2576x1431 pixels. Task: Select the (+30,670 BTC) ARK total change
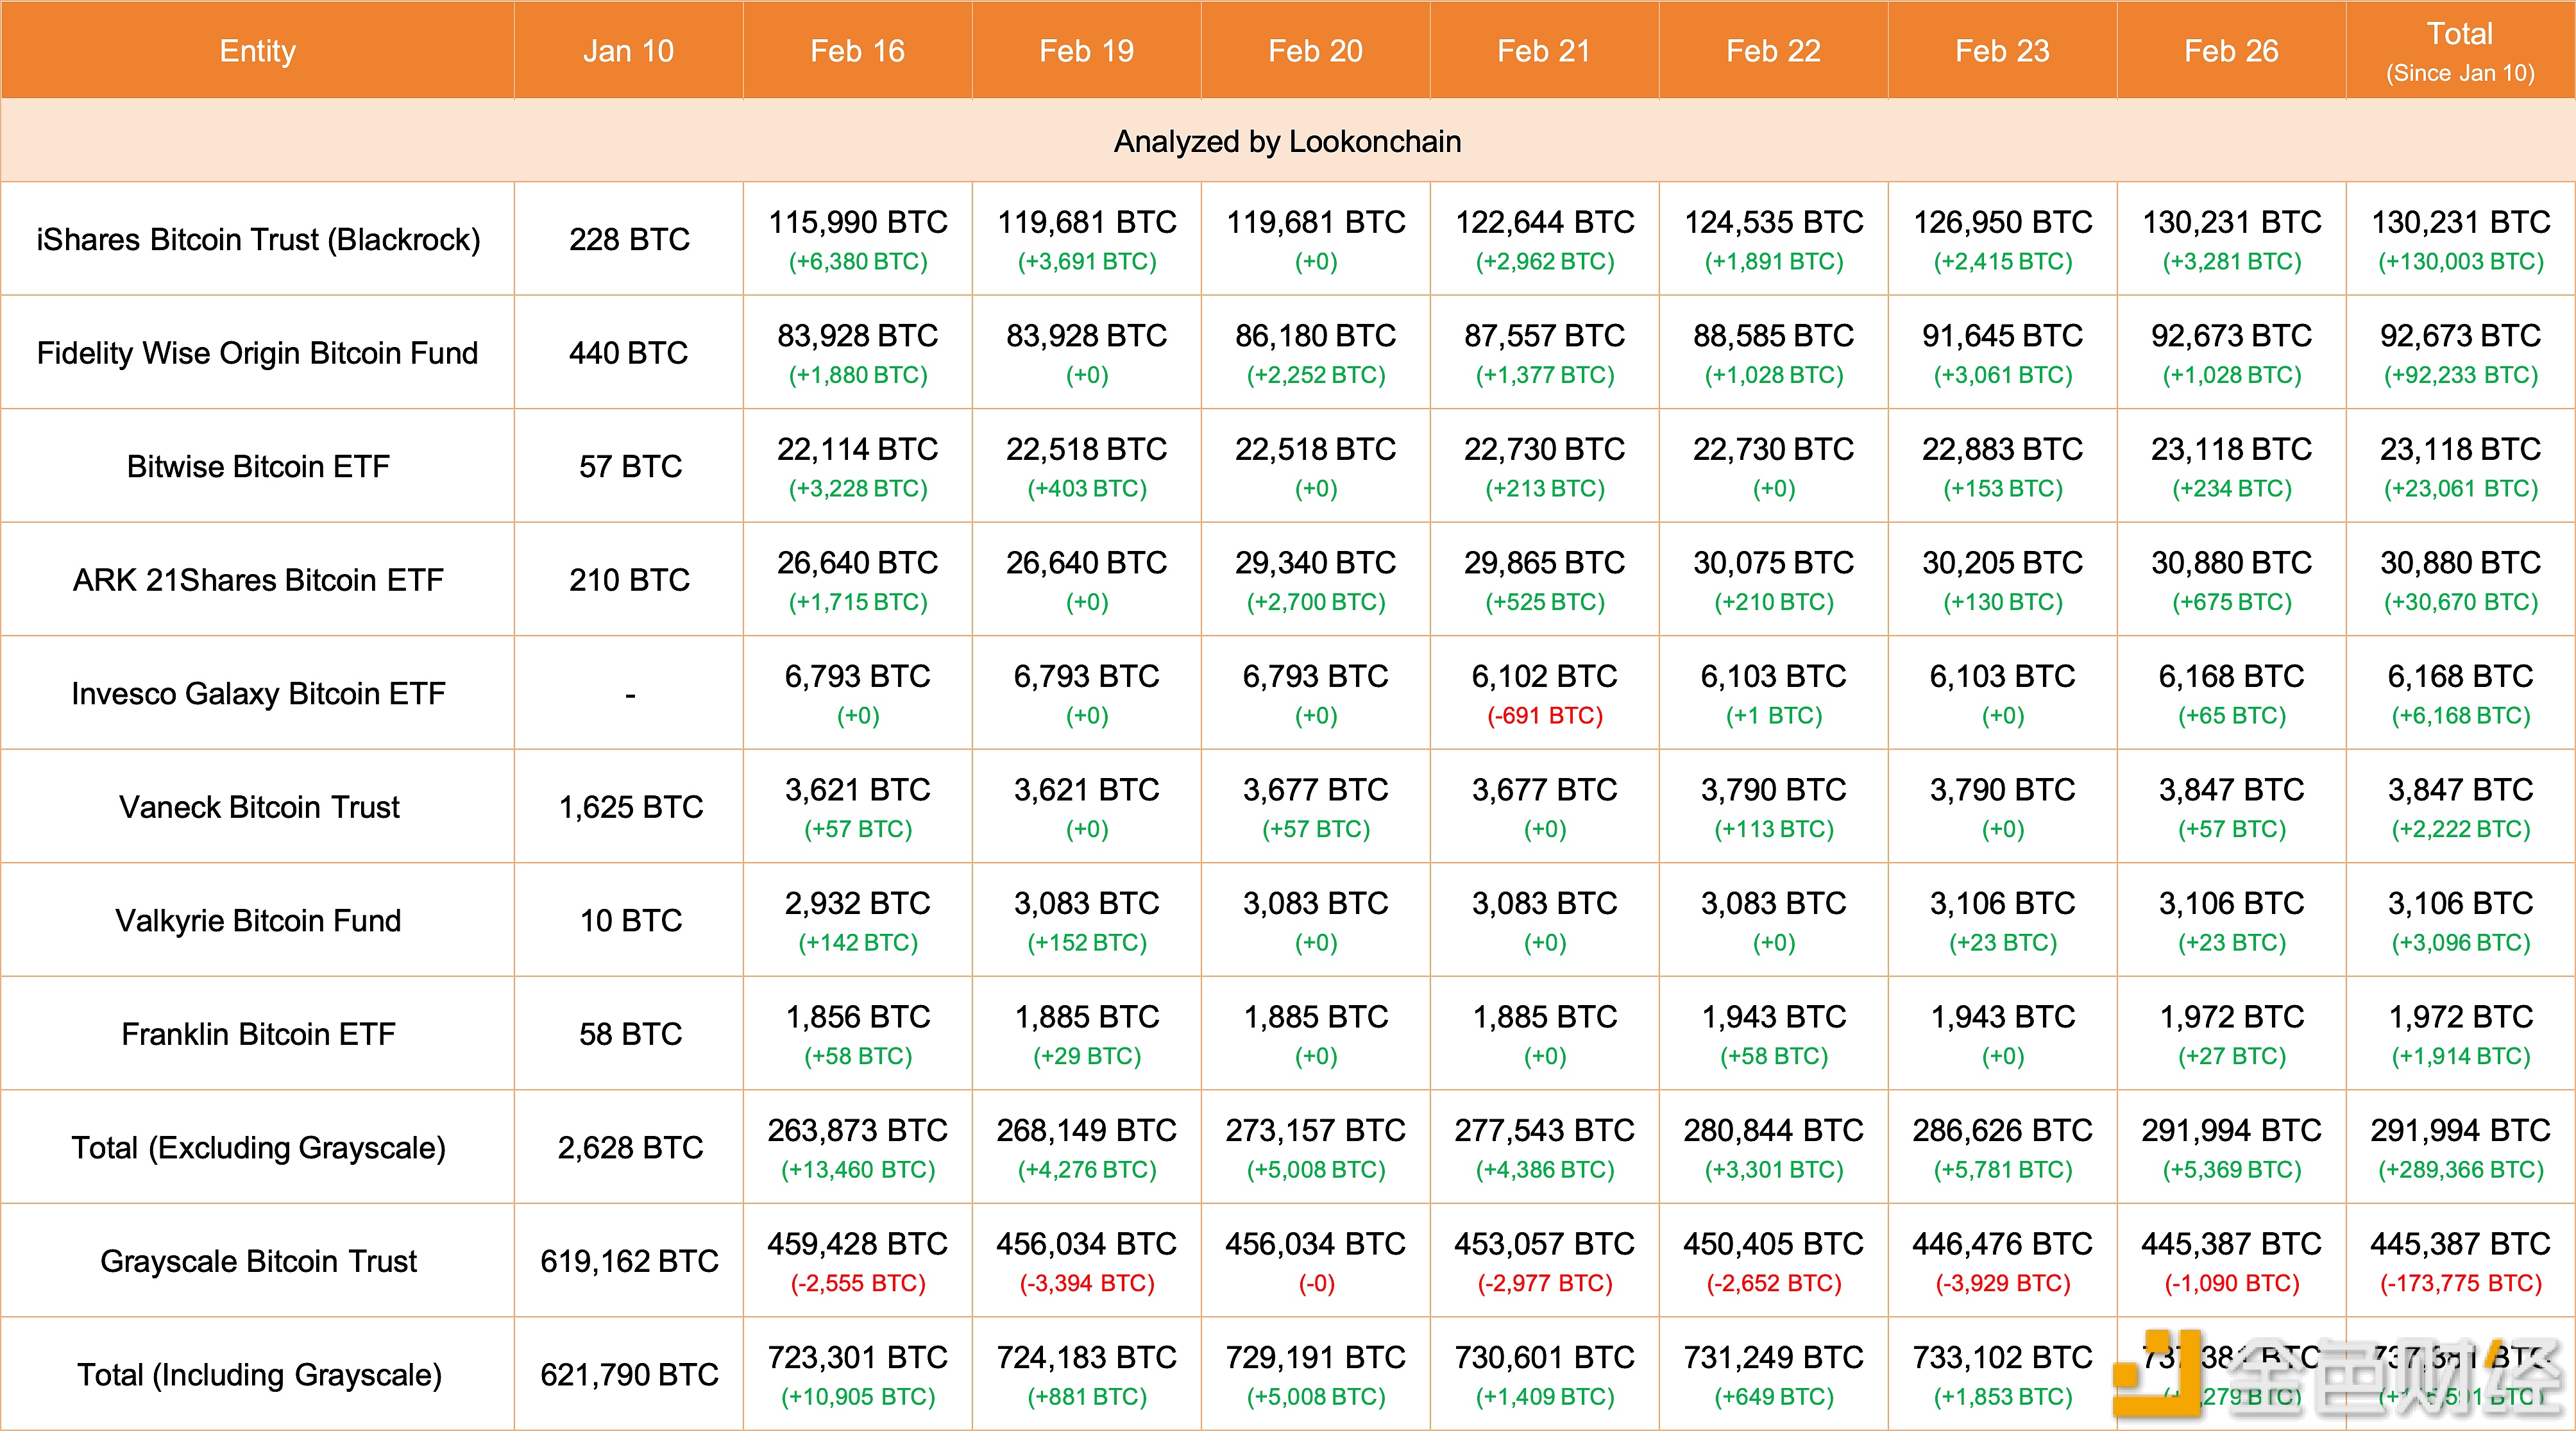click(x=2460, y=603)
